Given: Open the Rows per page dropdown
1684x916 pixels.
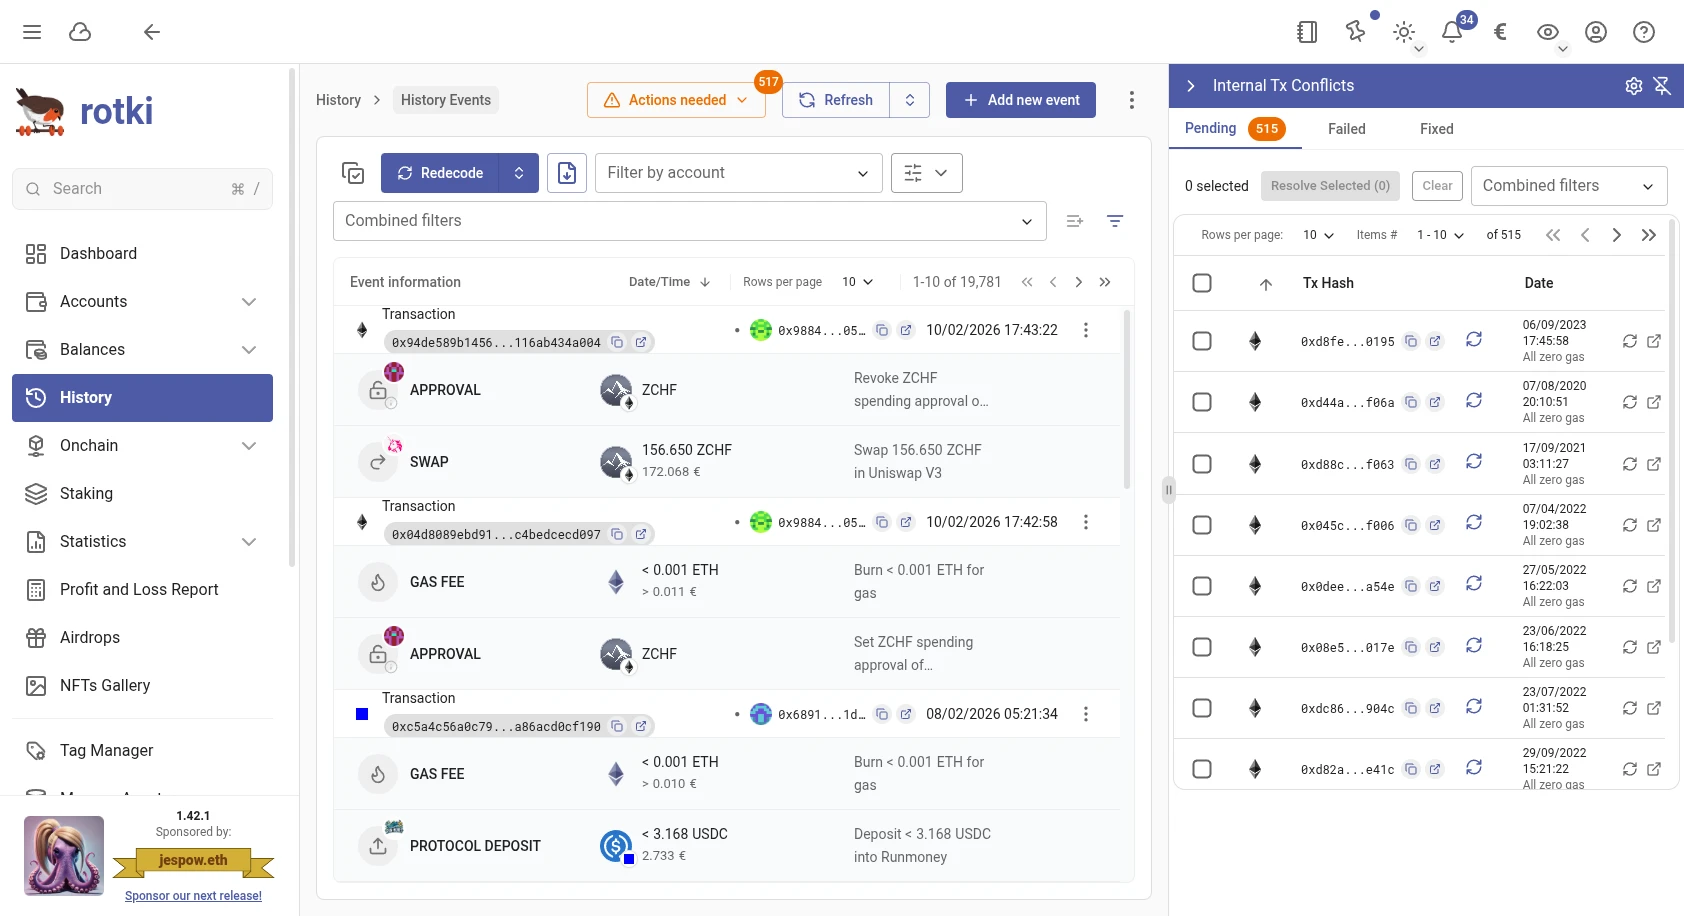Looking at the screenshot, I should pos(857,281).
